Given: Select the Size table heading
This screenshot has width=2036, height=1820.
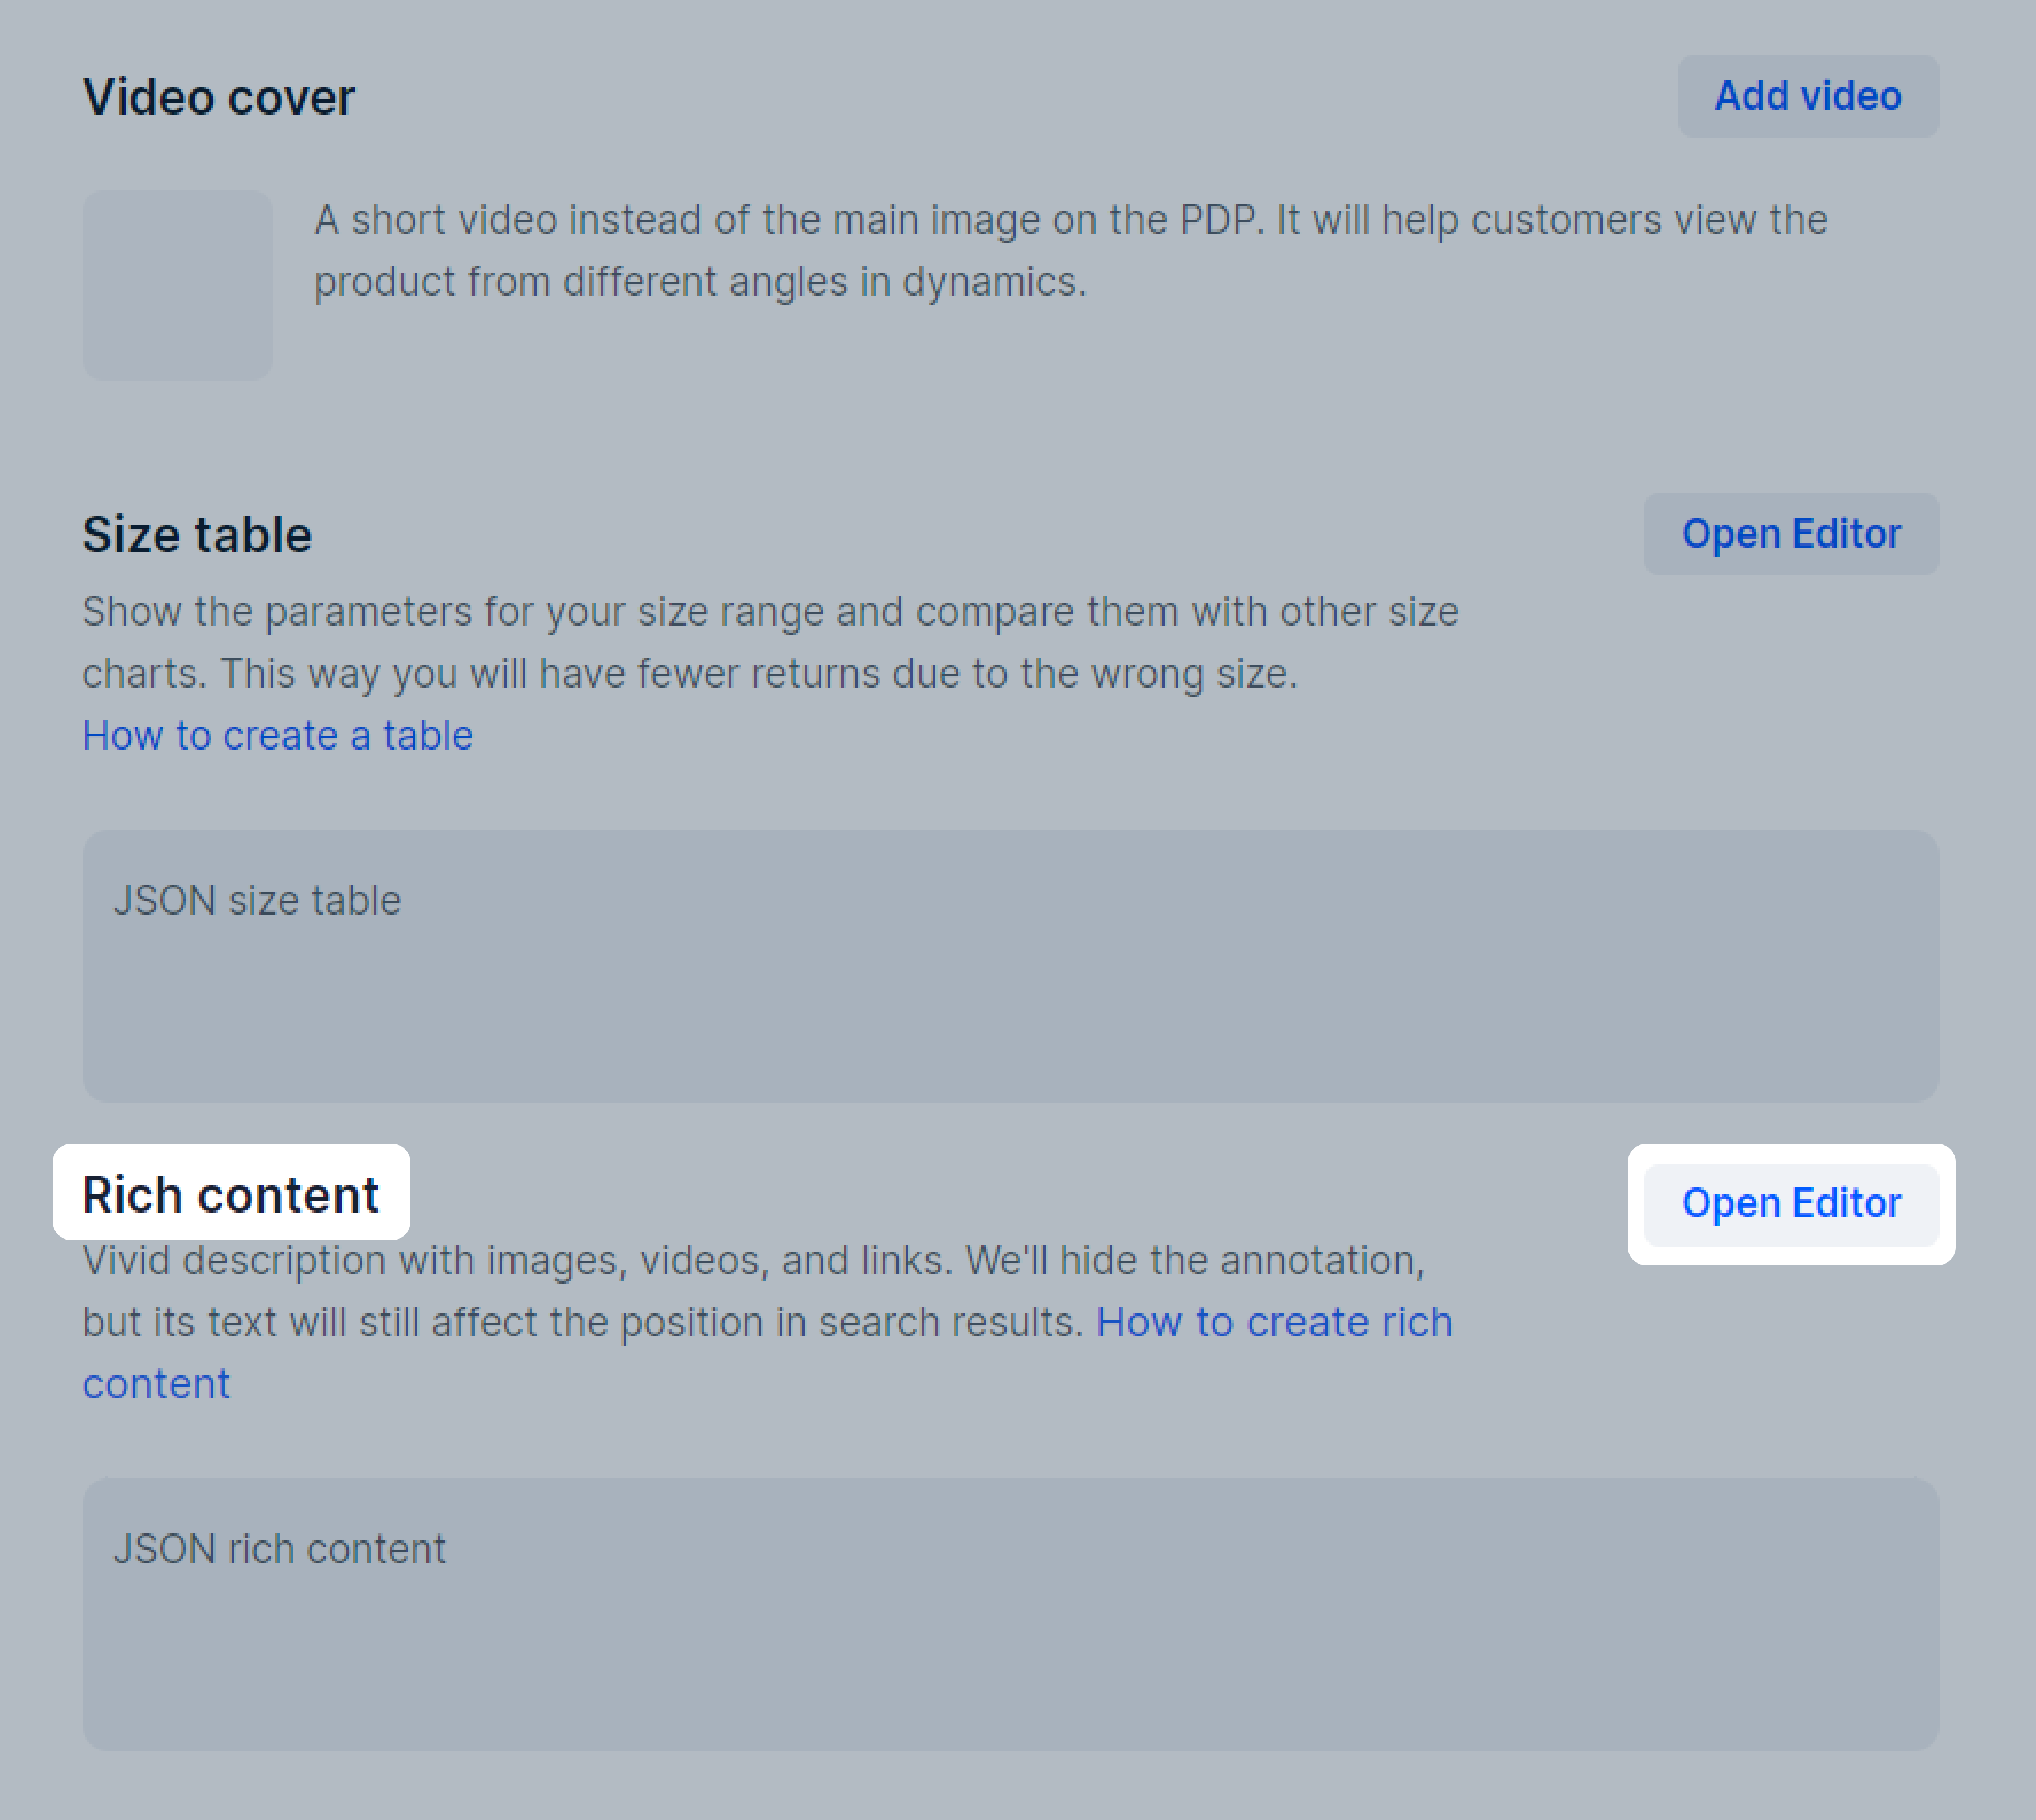Looking at the screenshot, I should click(197, 534).
